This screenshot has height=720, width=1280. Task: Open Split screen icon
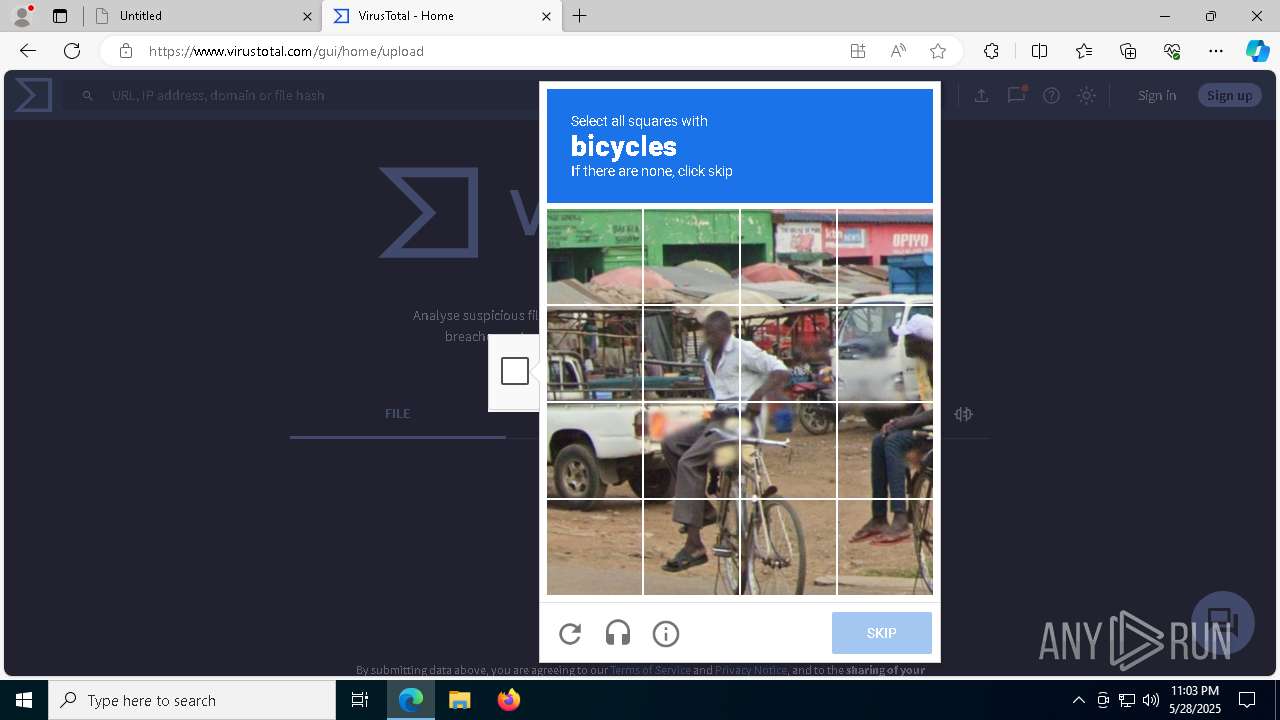(1039, 51)
